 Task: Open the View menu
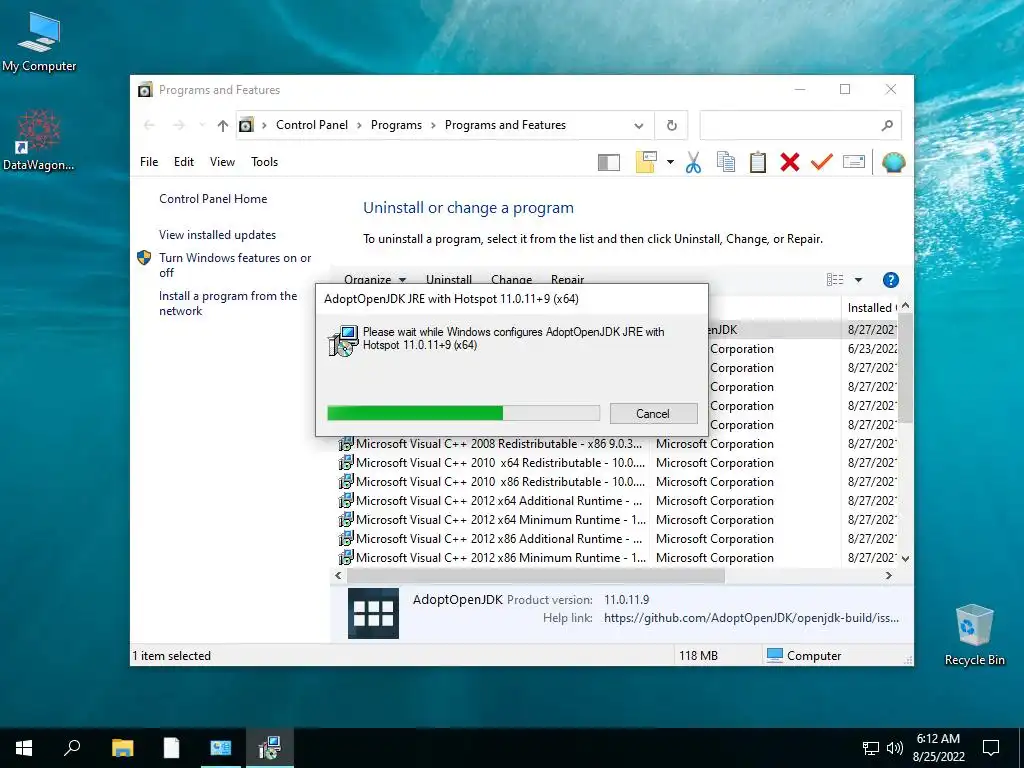222,162
